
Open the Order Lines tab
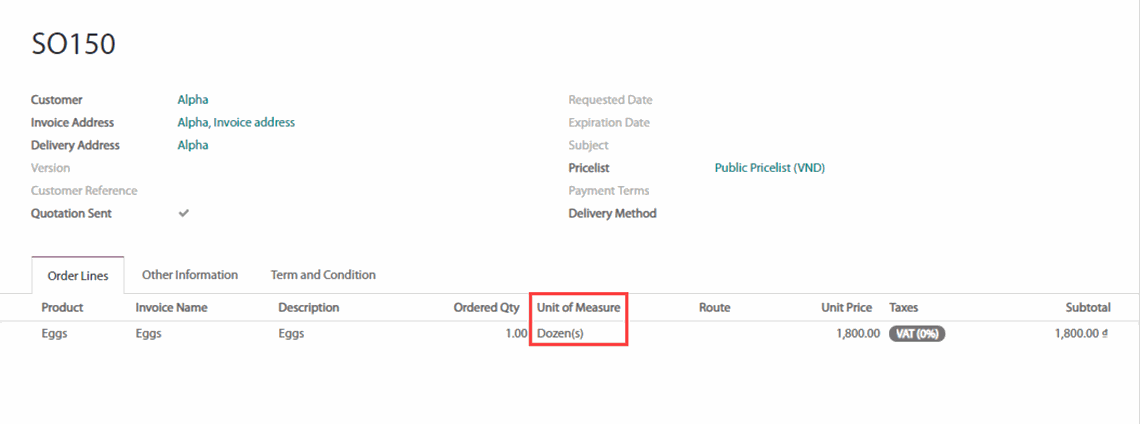click(78, 276)
